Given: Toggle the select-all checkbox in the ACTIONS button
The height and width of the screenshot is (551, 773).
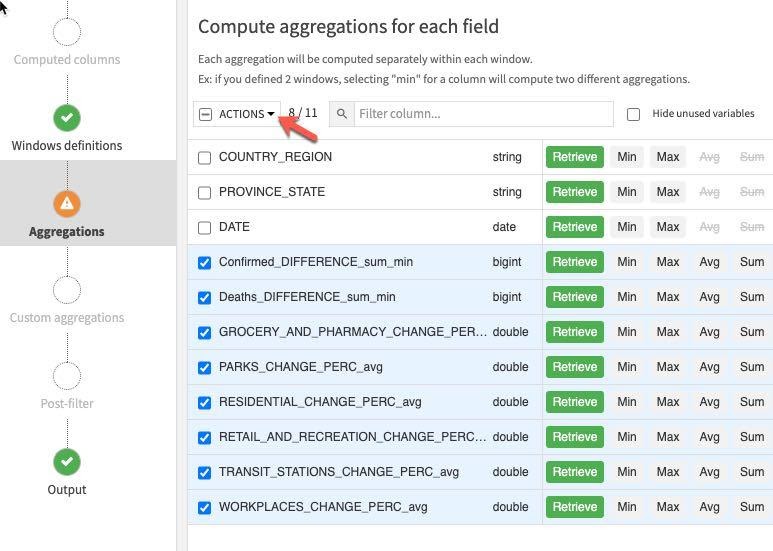Looking at the screenshot, I should [206, 114].
